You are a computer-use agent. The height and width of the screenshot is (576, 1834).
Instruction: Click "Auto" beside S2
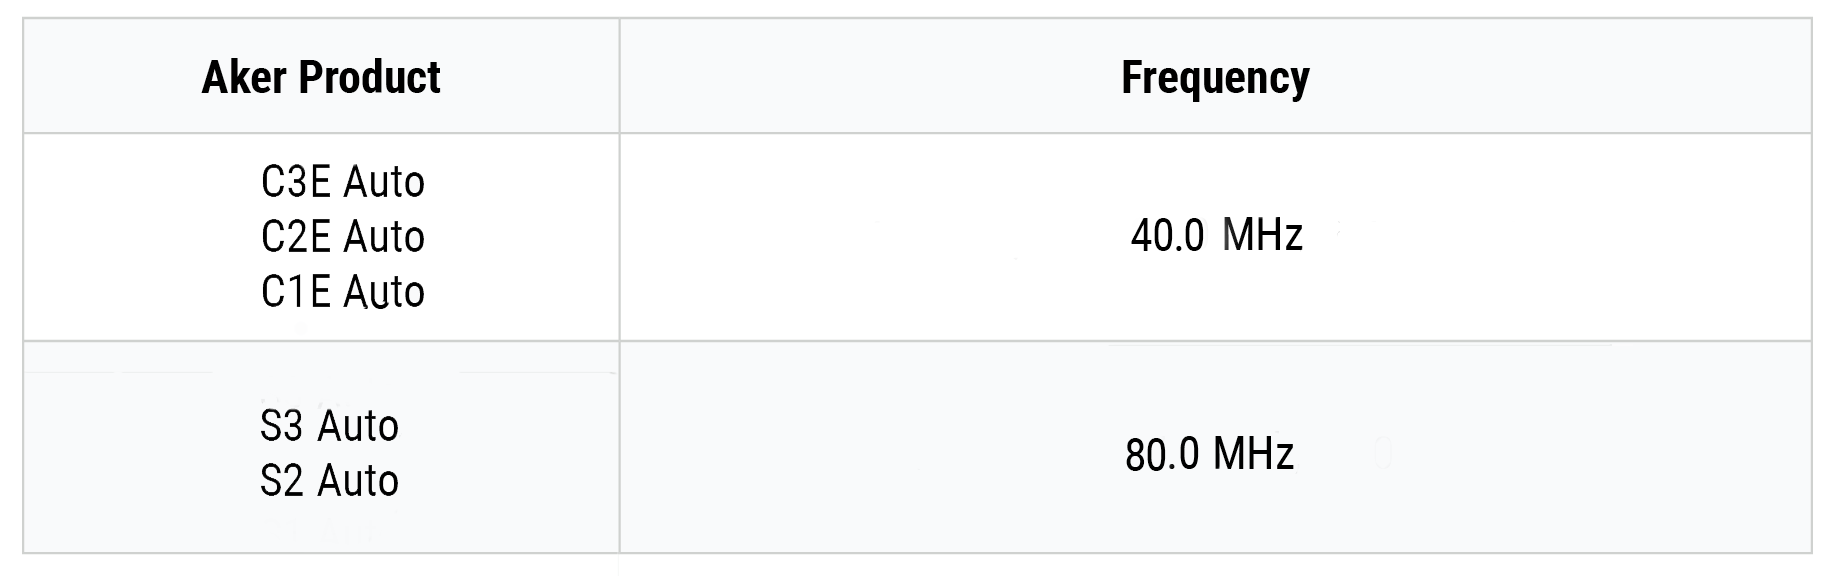click(358, 482)
